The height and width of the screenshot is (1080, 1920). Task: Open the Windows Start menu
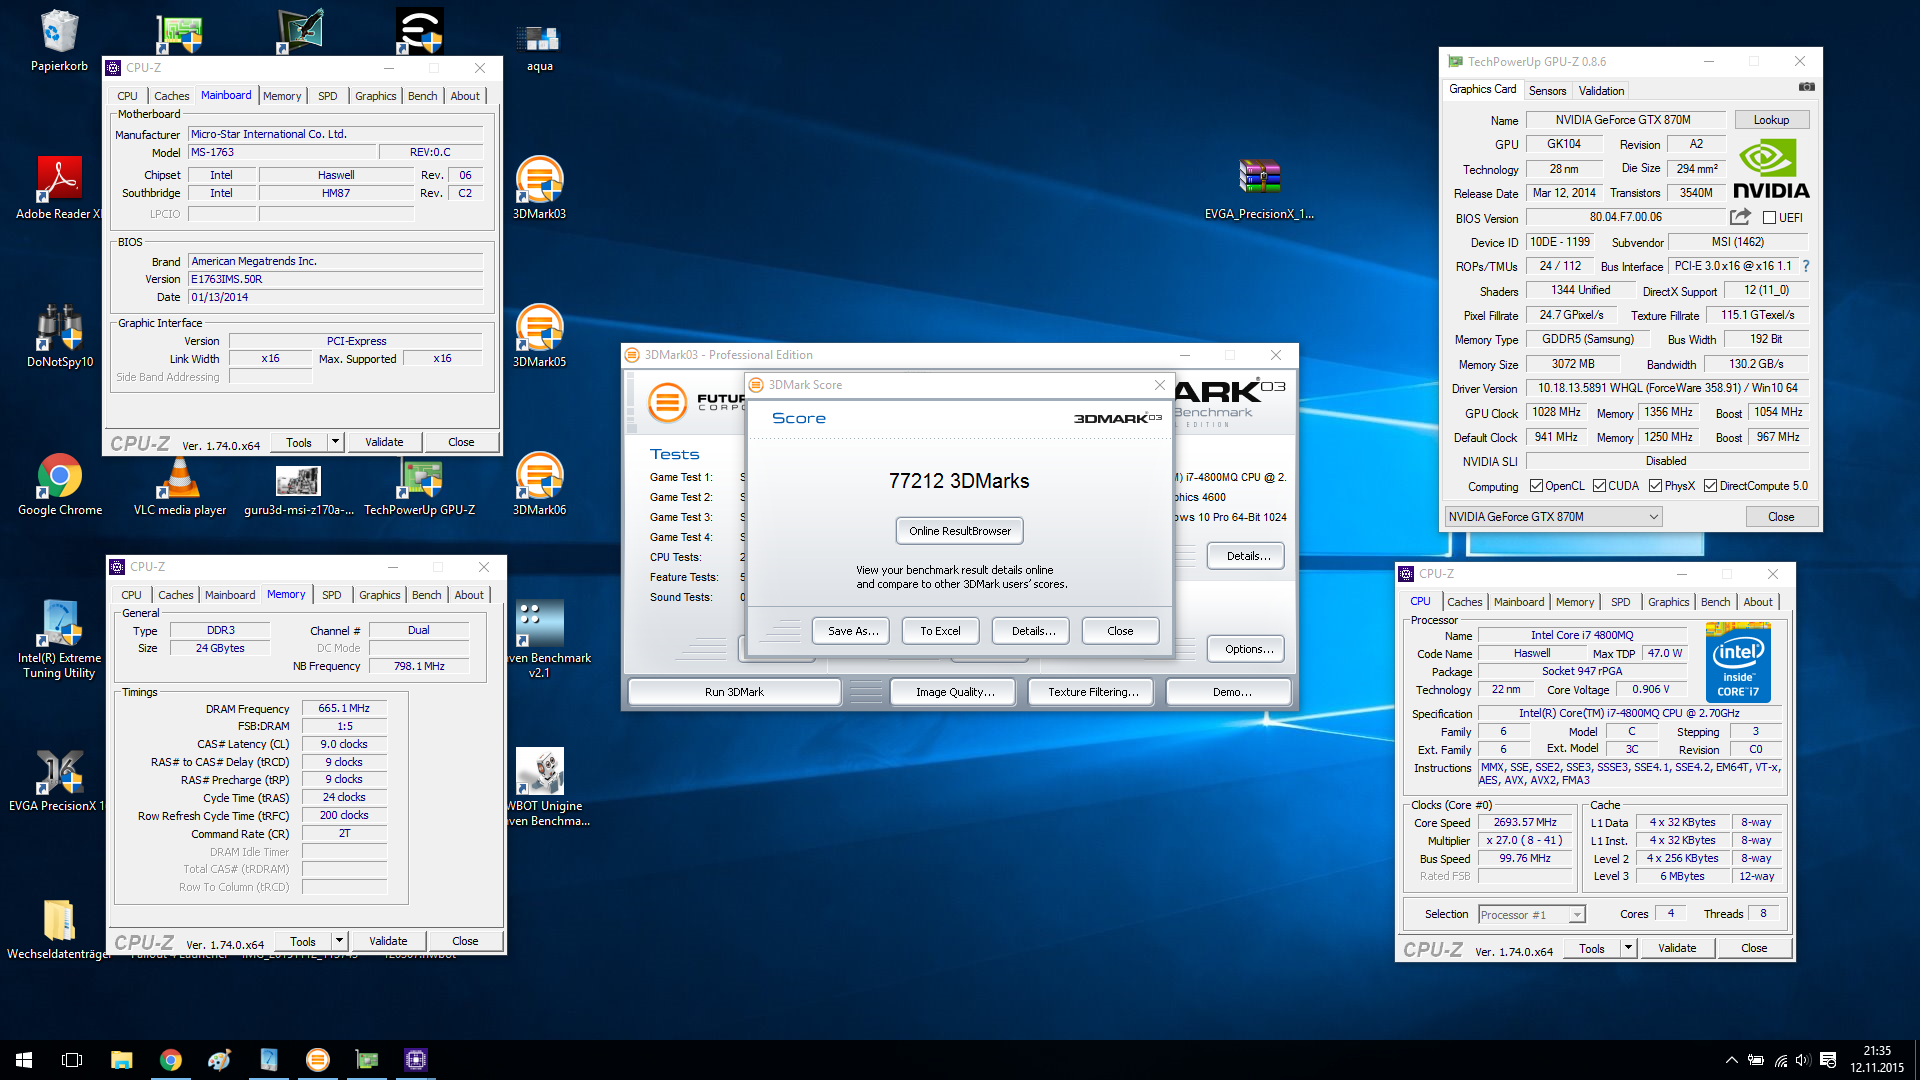24,1060
